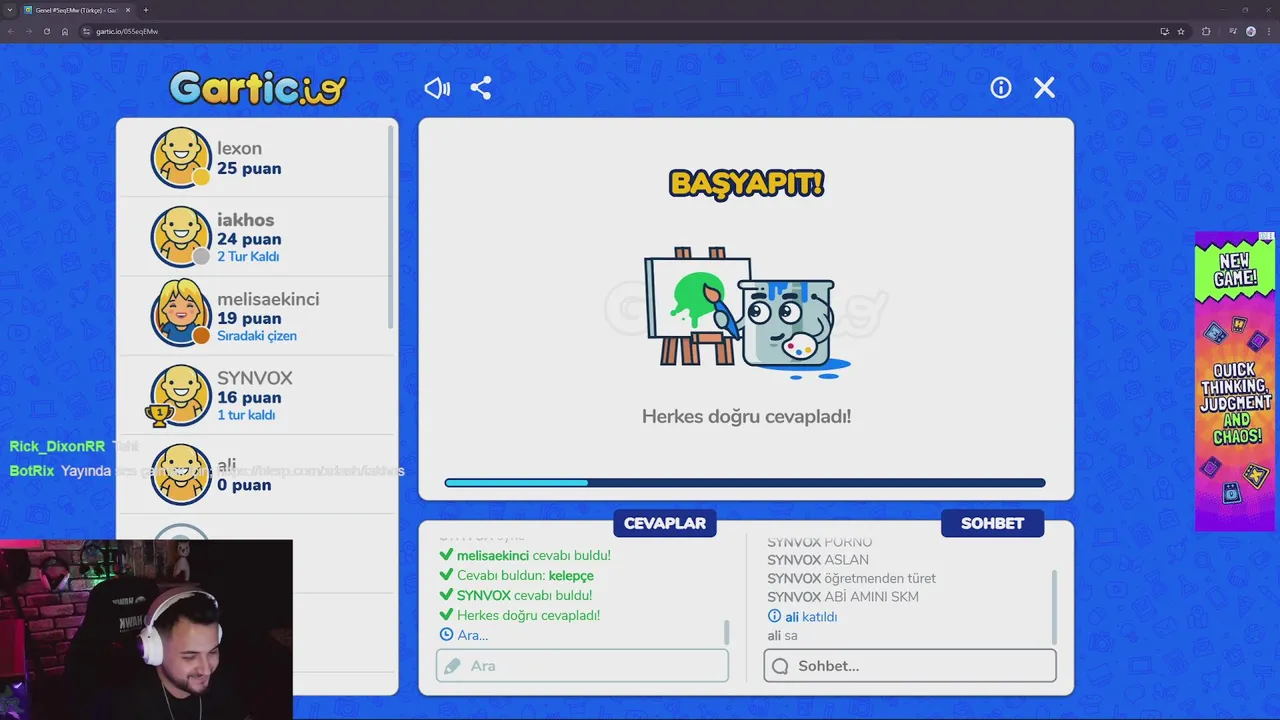1280x720 pixels.
Task: Click the answers panel scrollbar
Action: pyautogui.click(x=727, y=632)
